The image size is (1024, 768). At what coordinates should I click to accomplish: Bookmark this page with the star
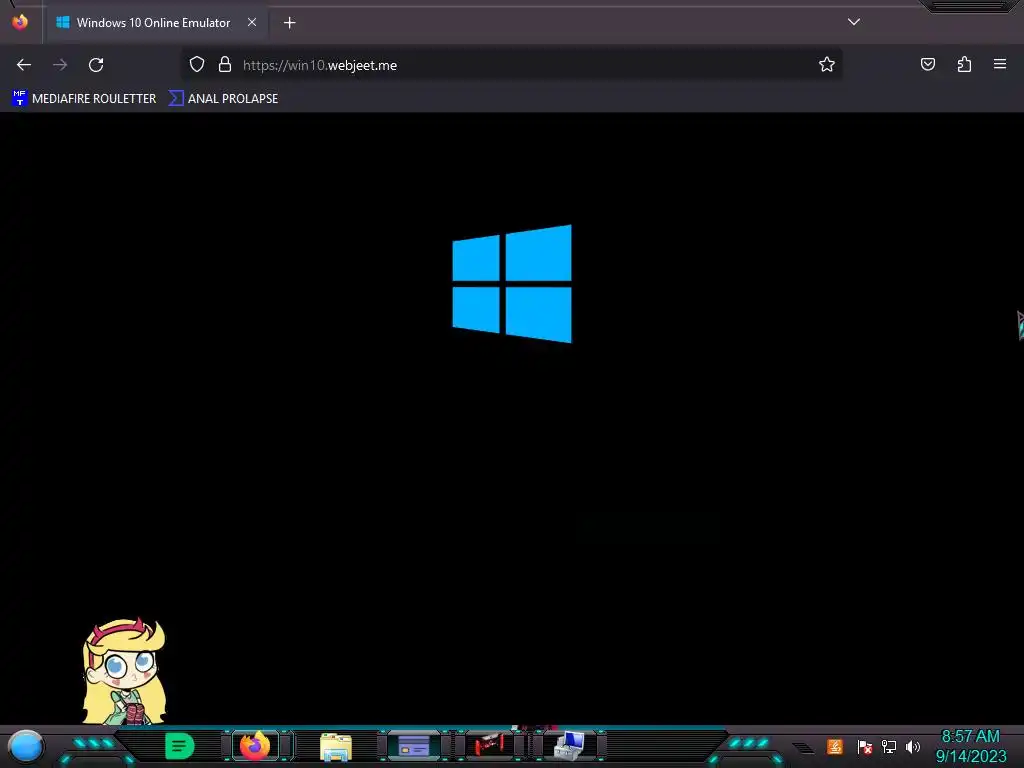(827, 64)
